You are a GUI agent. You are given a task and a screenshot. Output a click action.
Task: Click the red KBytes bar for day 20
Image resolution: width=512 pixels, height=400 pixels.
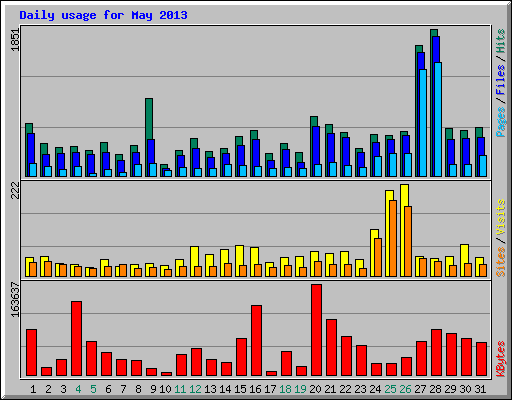(x=316, y=330)
